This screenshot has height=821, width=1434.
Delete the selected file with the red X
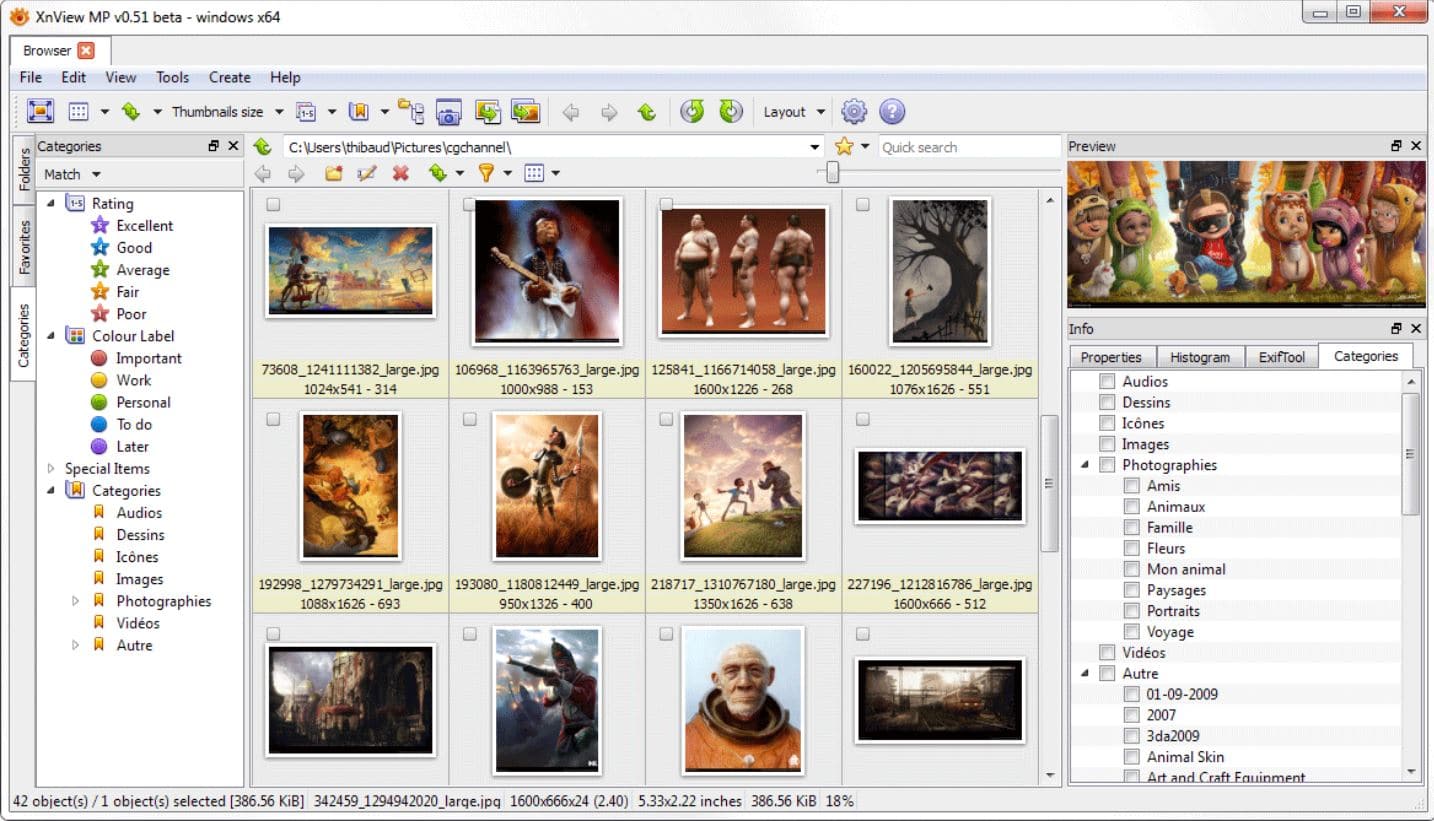399,172
